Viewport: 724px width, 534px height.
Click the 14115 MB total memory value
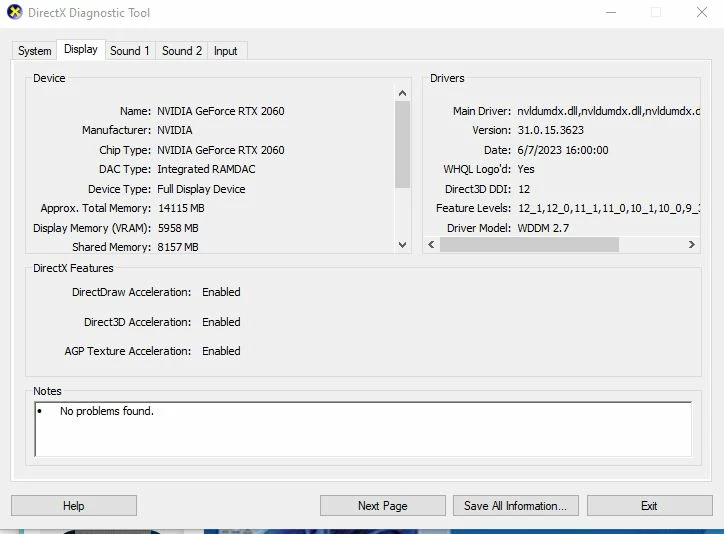(x=181, y=208)
